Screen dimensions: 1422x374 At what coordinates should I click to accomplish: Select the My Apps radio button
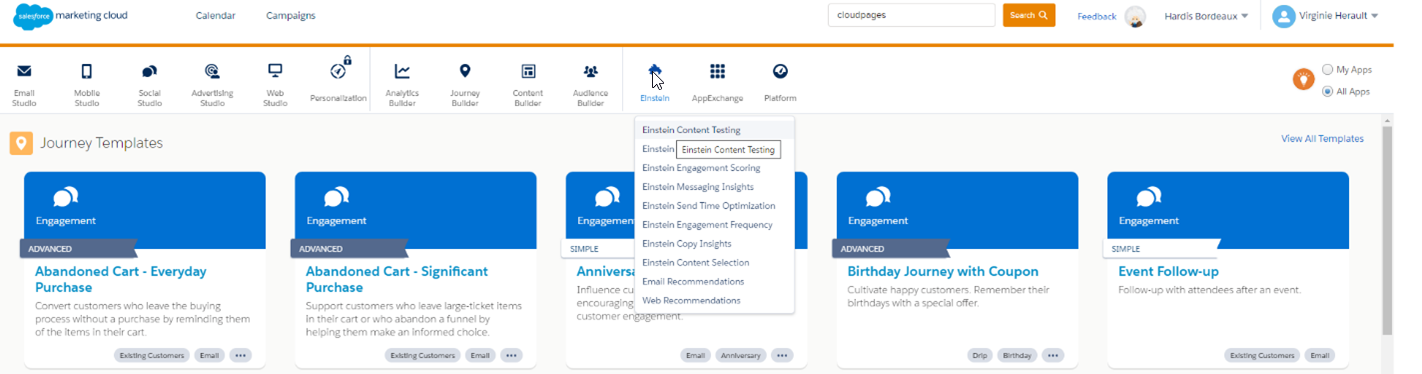click(x=1328, y=70)
